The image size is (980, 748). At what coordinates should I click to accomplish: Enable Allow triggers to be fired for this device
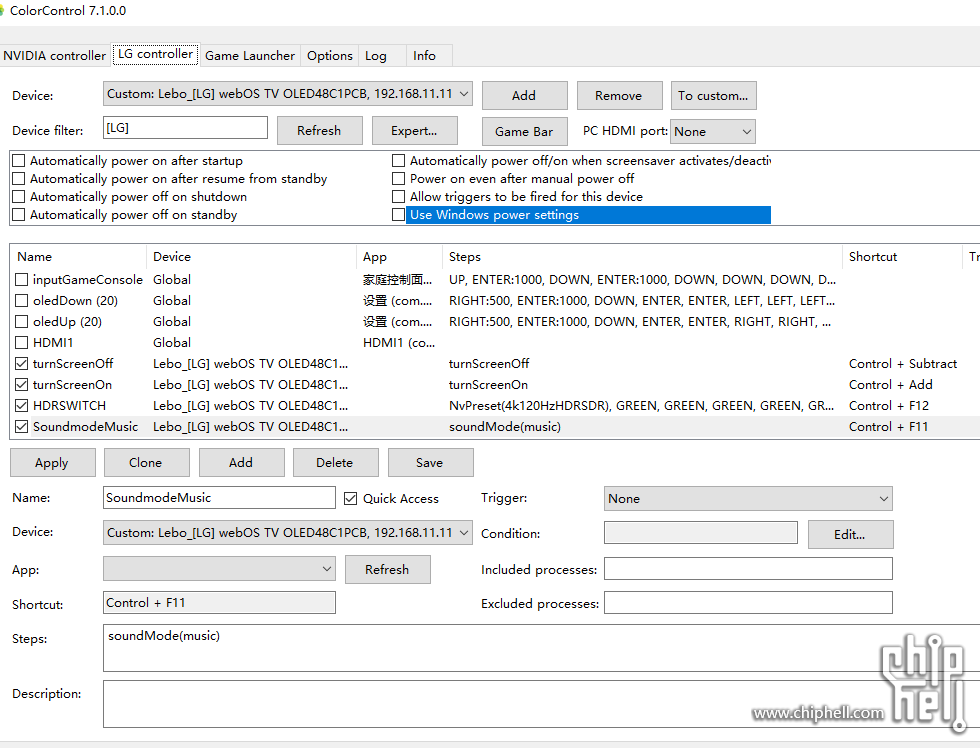pyautogui.click(x=398, y=197)
